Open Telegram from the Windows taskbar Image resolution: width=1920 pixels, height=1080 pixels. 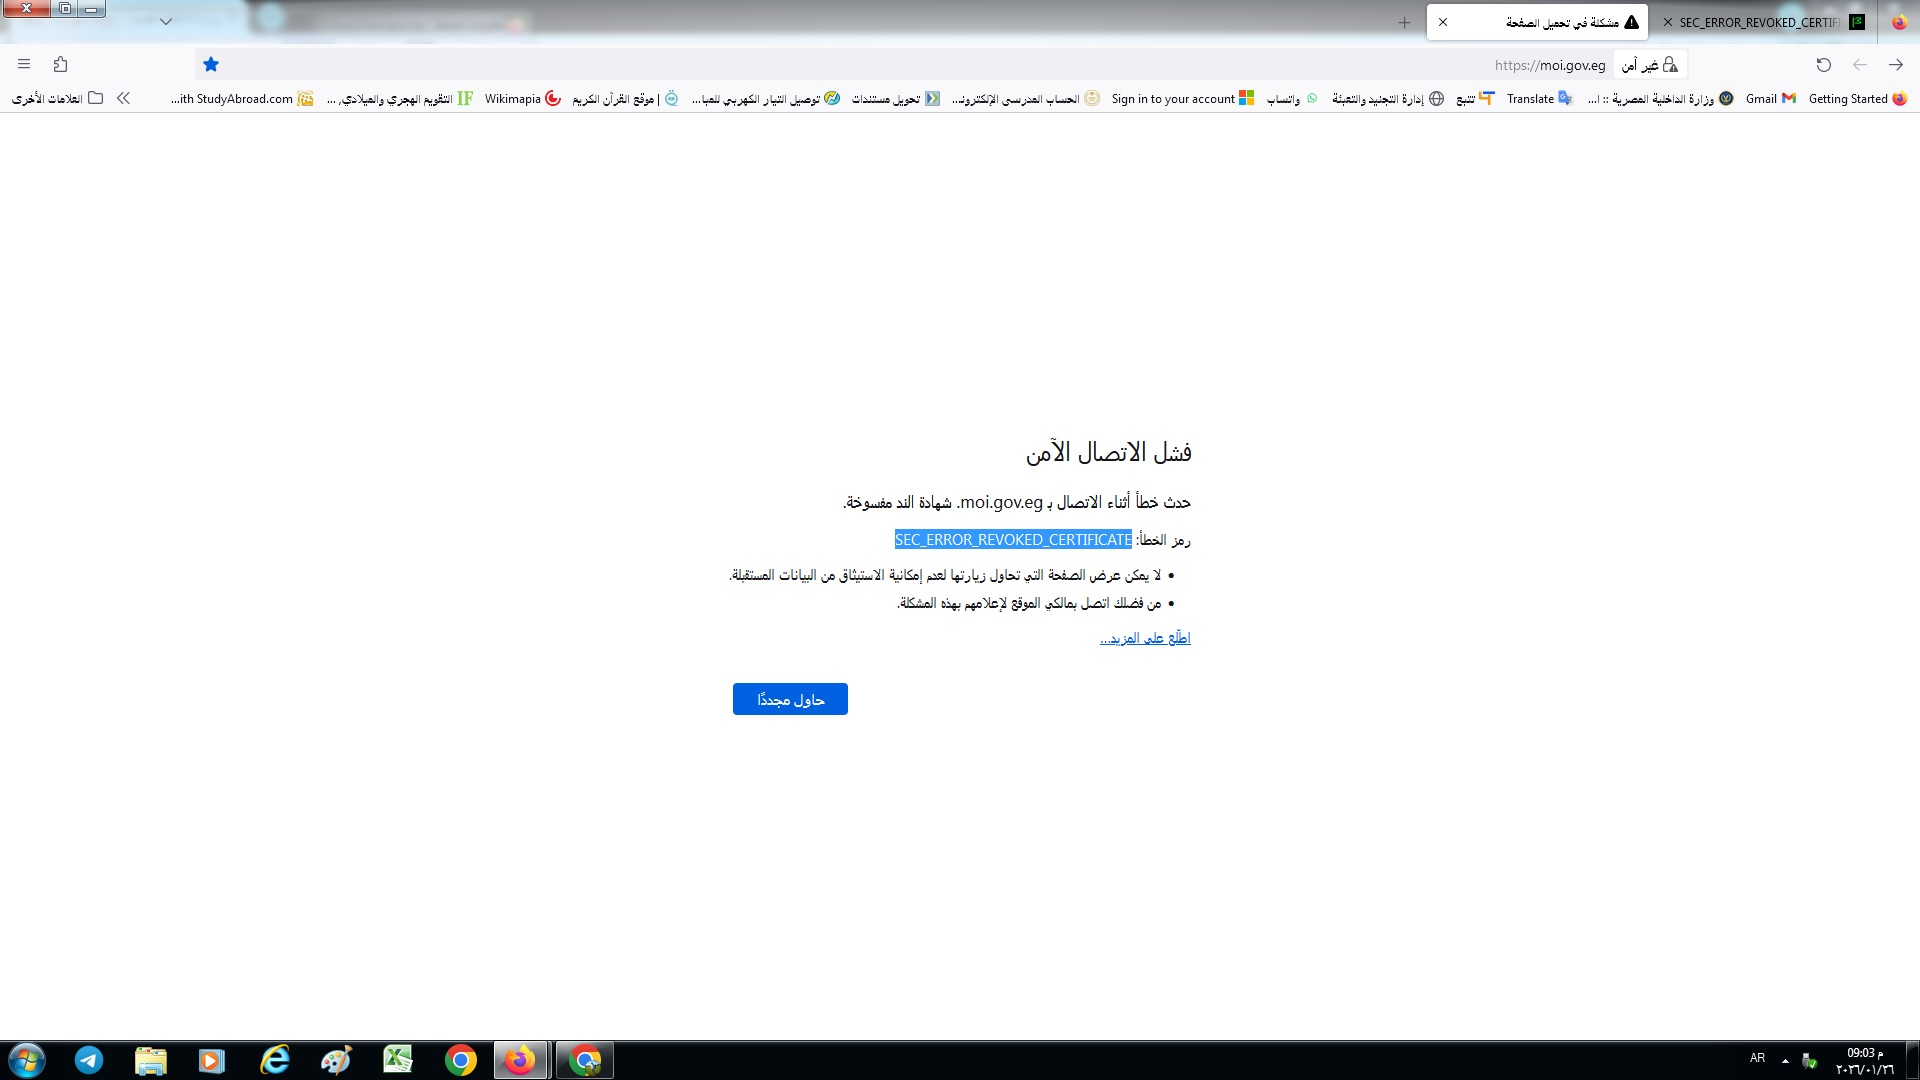point(89,1060)
